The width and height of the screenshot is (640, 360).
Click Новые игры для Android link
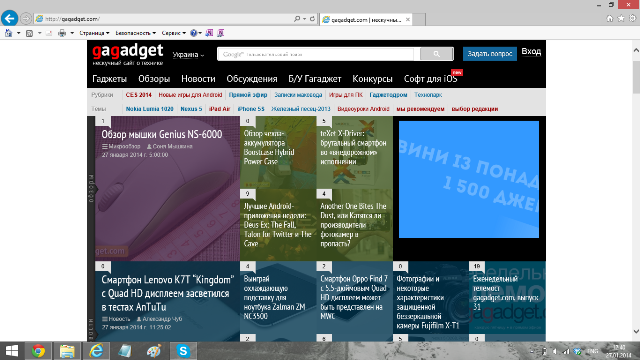[190, 95]
